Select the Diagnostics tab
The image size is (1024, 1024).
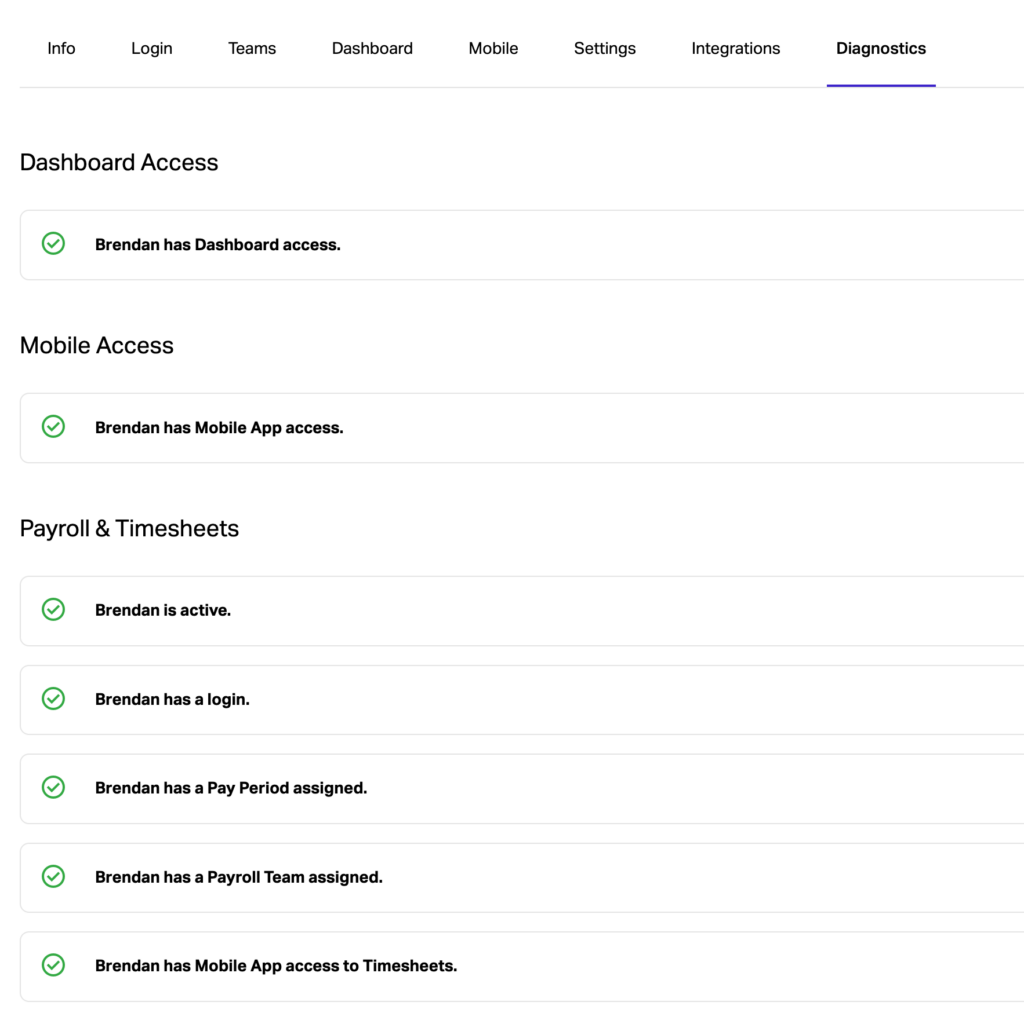coord(881,48)
